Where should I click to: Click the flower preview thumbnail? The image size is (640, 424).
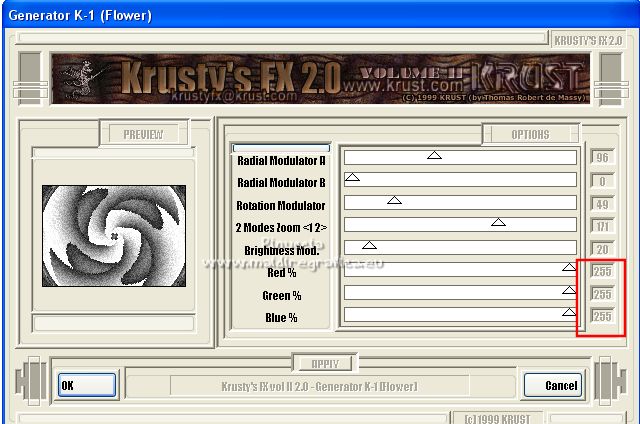tap(114, 236)
